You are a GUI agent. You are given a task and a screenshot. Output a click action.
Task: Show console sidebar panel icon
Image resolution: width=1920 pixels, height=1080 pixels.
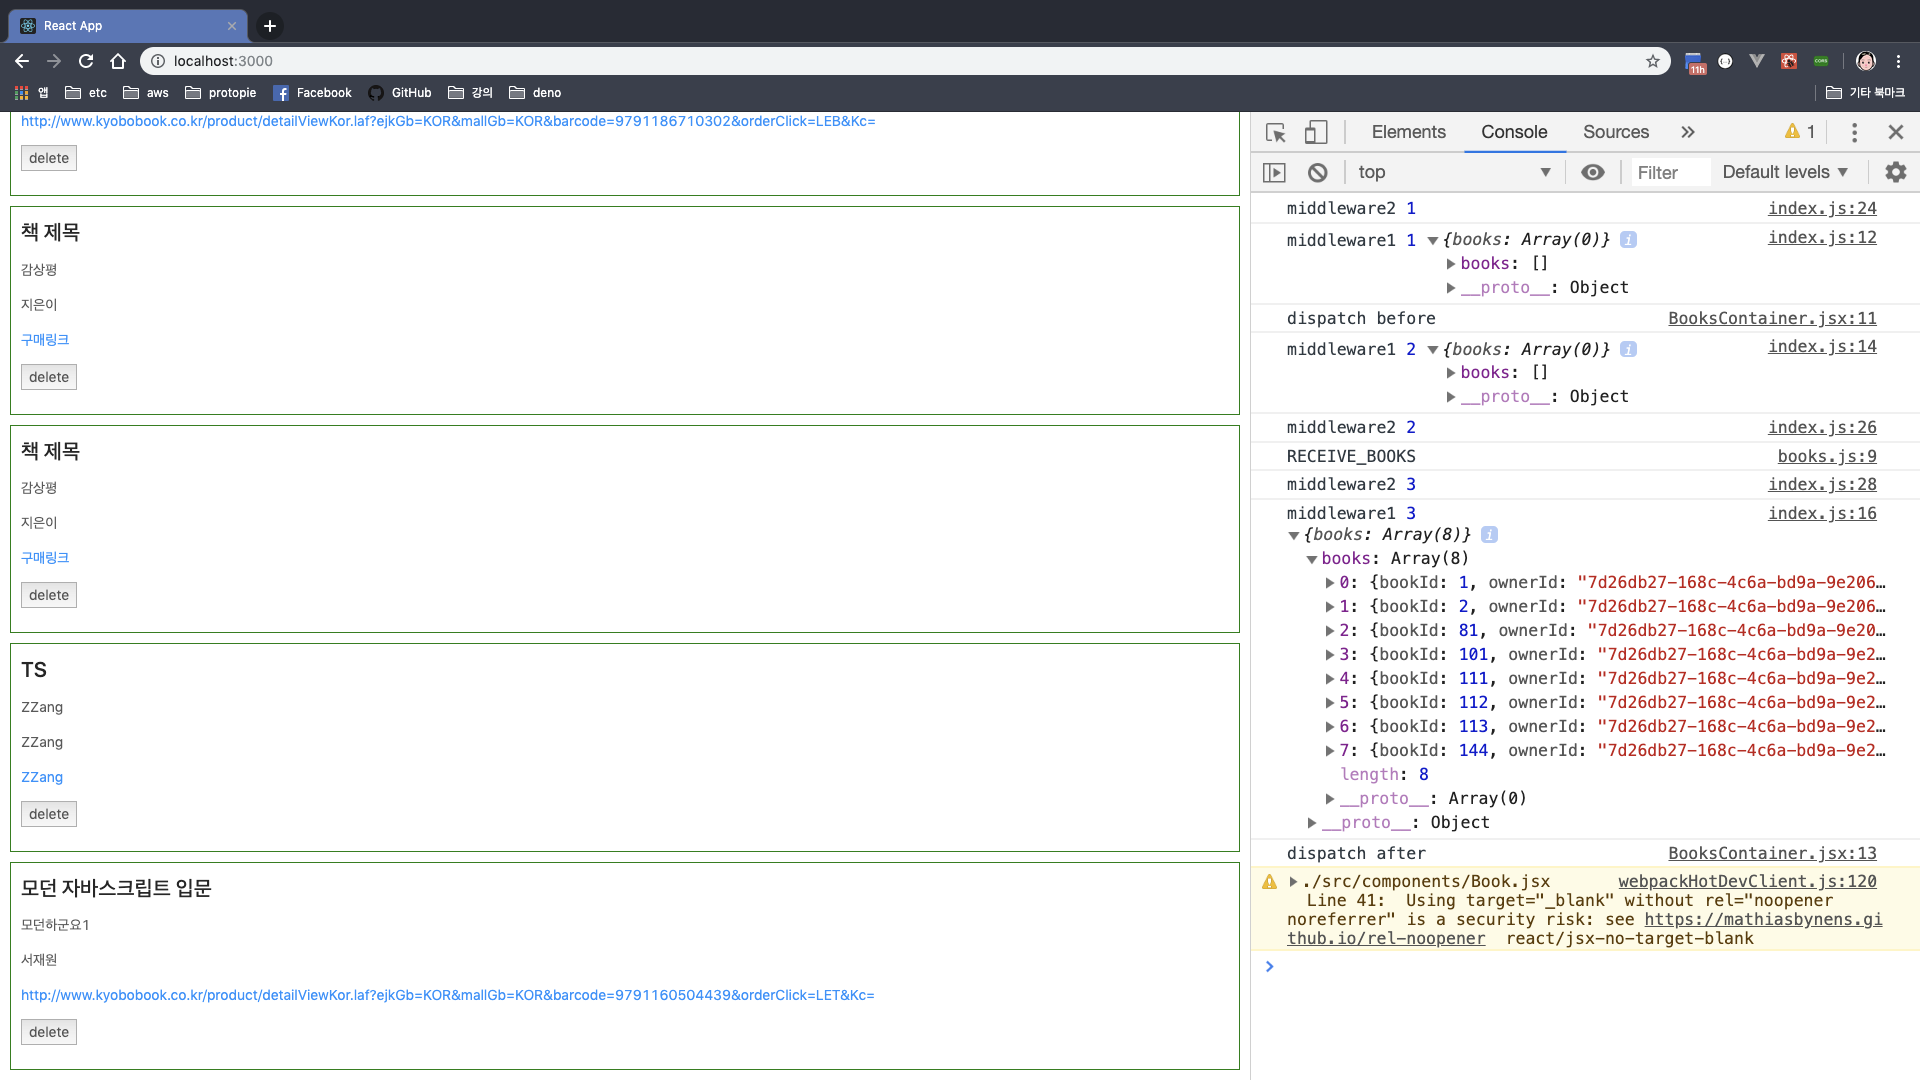click(1274, 172)
